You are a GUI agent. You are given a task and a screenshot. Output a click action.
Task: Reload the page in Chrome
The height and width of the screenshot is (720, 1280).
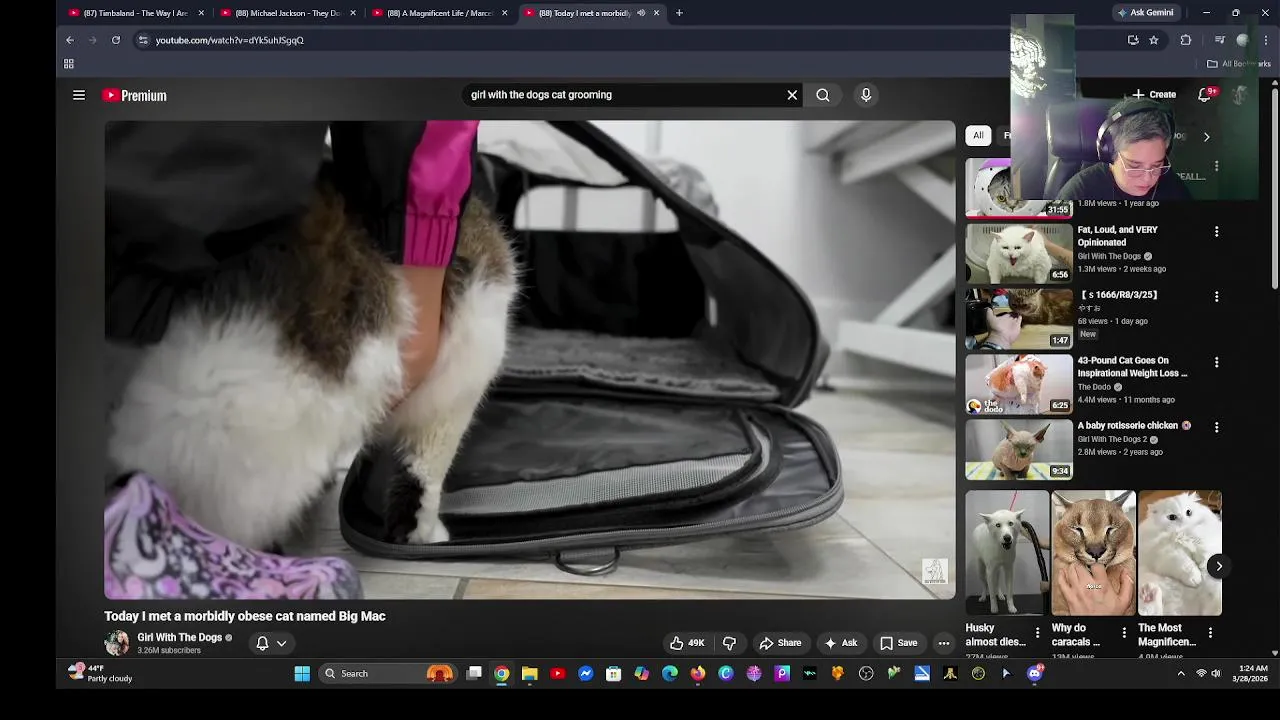point(116,40)
